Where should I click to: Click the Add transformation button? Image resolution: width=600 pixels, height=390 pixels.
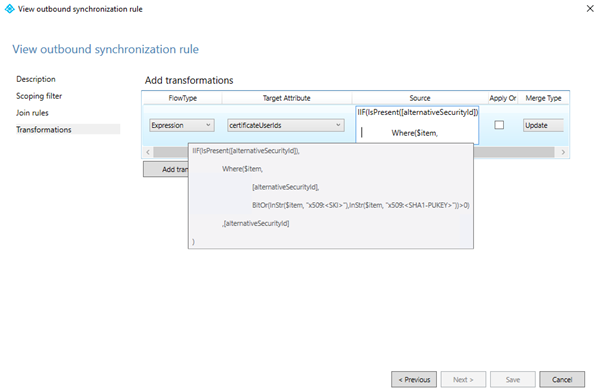166,169
